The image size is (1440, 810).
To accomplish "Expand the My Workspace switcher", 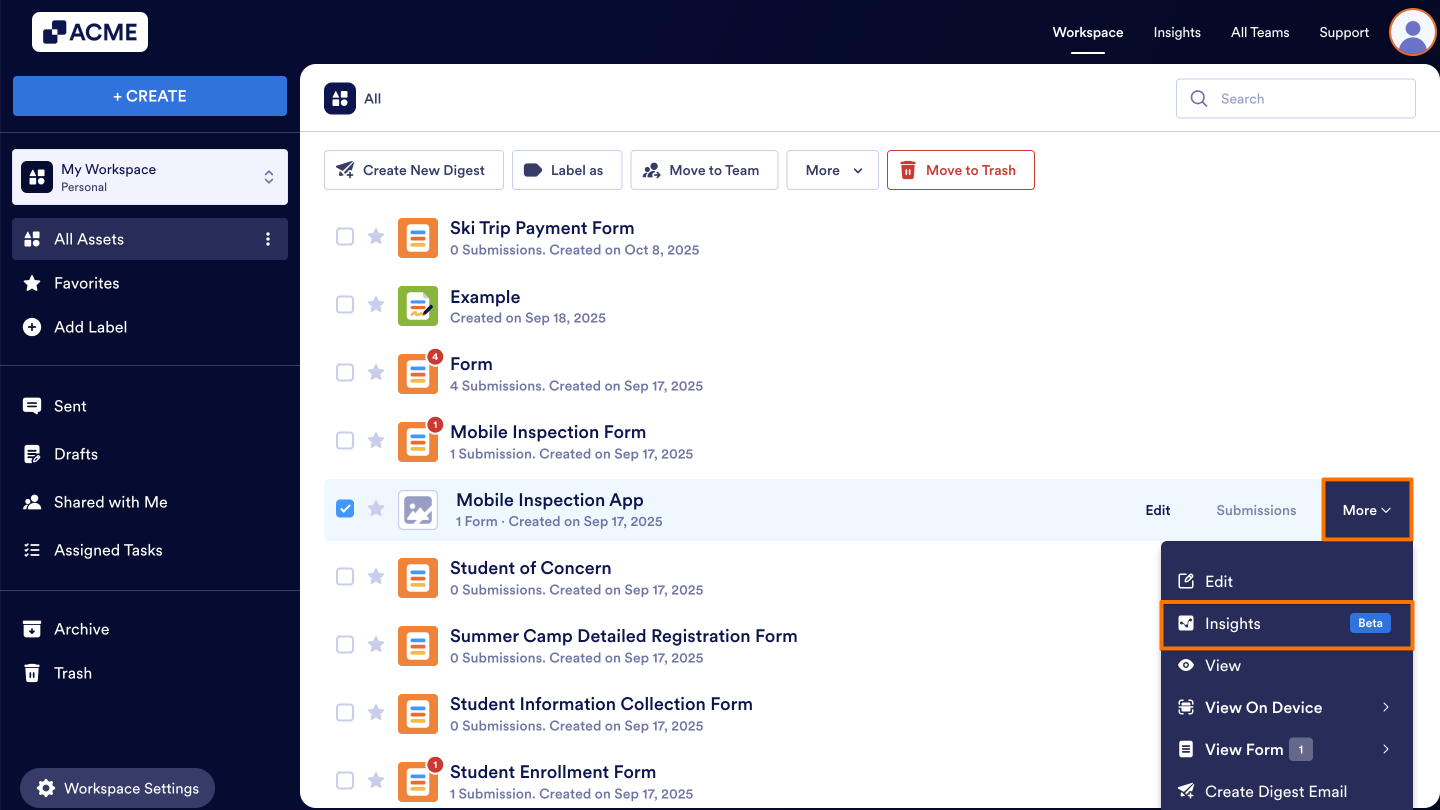I will [x=268, y=177].
